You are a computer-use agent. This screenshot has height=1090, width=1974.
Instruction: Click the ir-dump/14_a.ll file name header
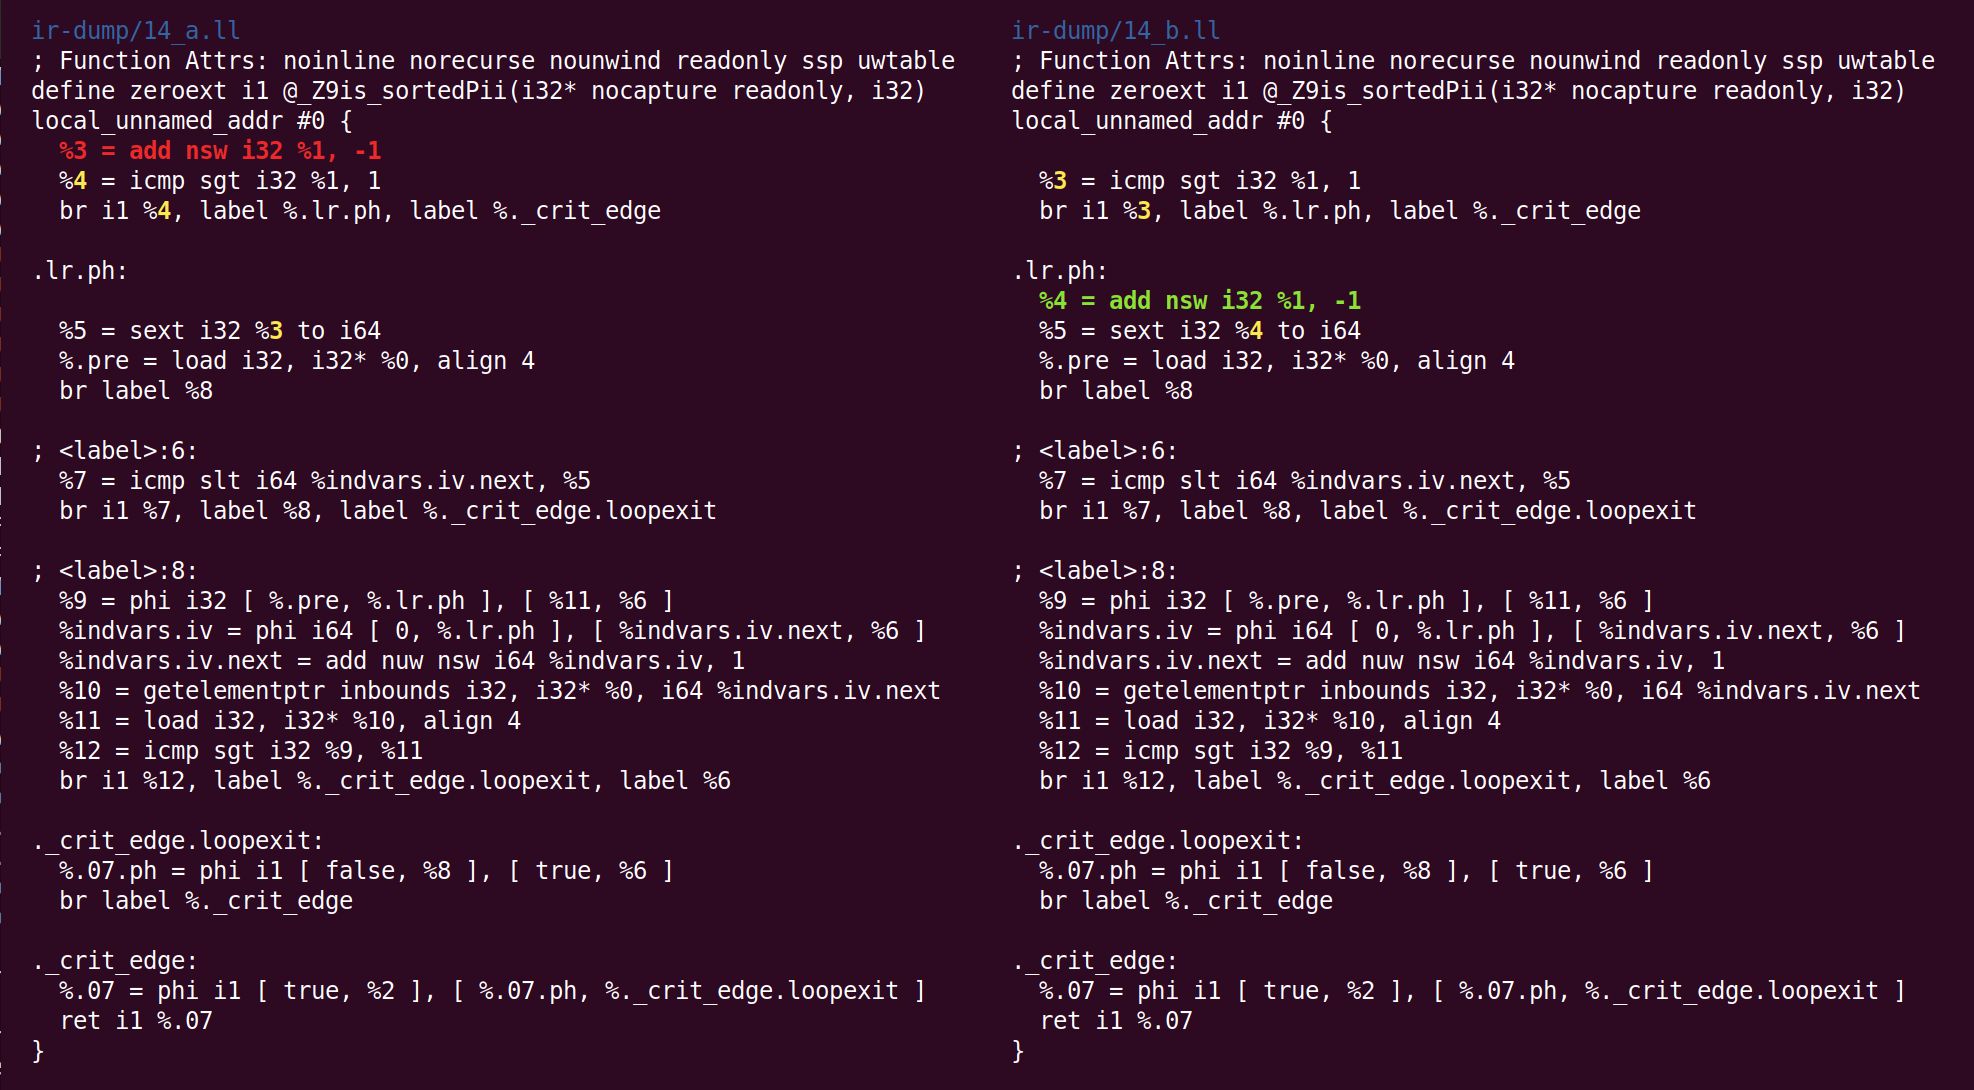click(x=135, y=31)
